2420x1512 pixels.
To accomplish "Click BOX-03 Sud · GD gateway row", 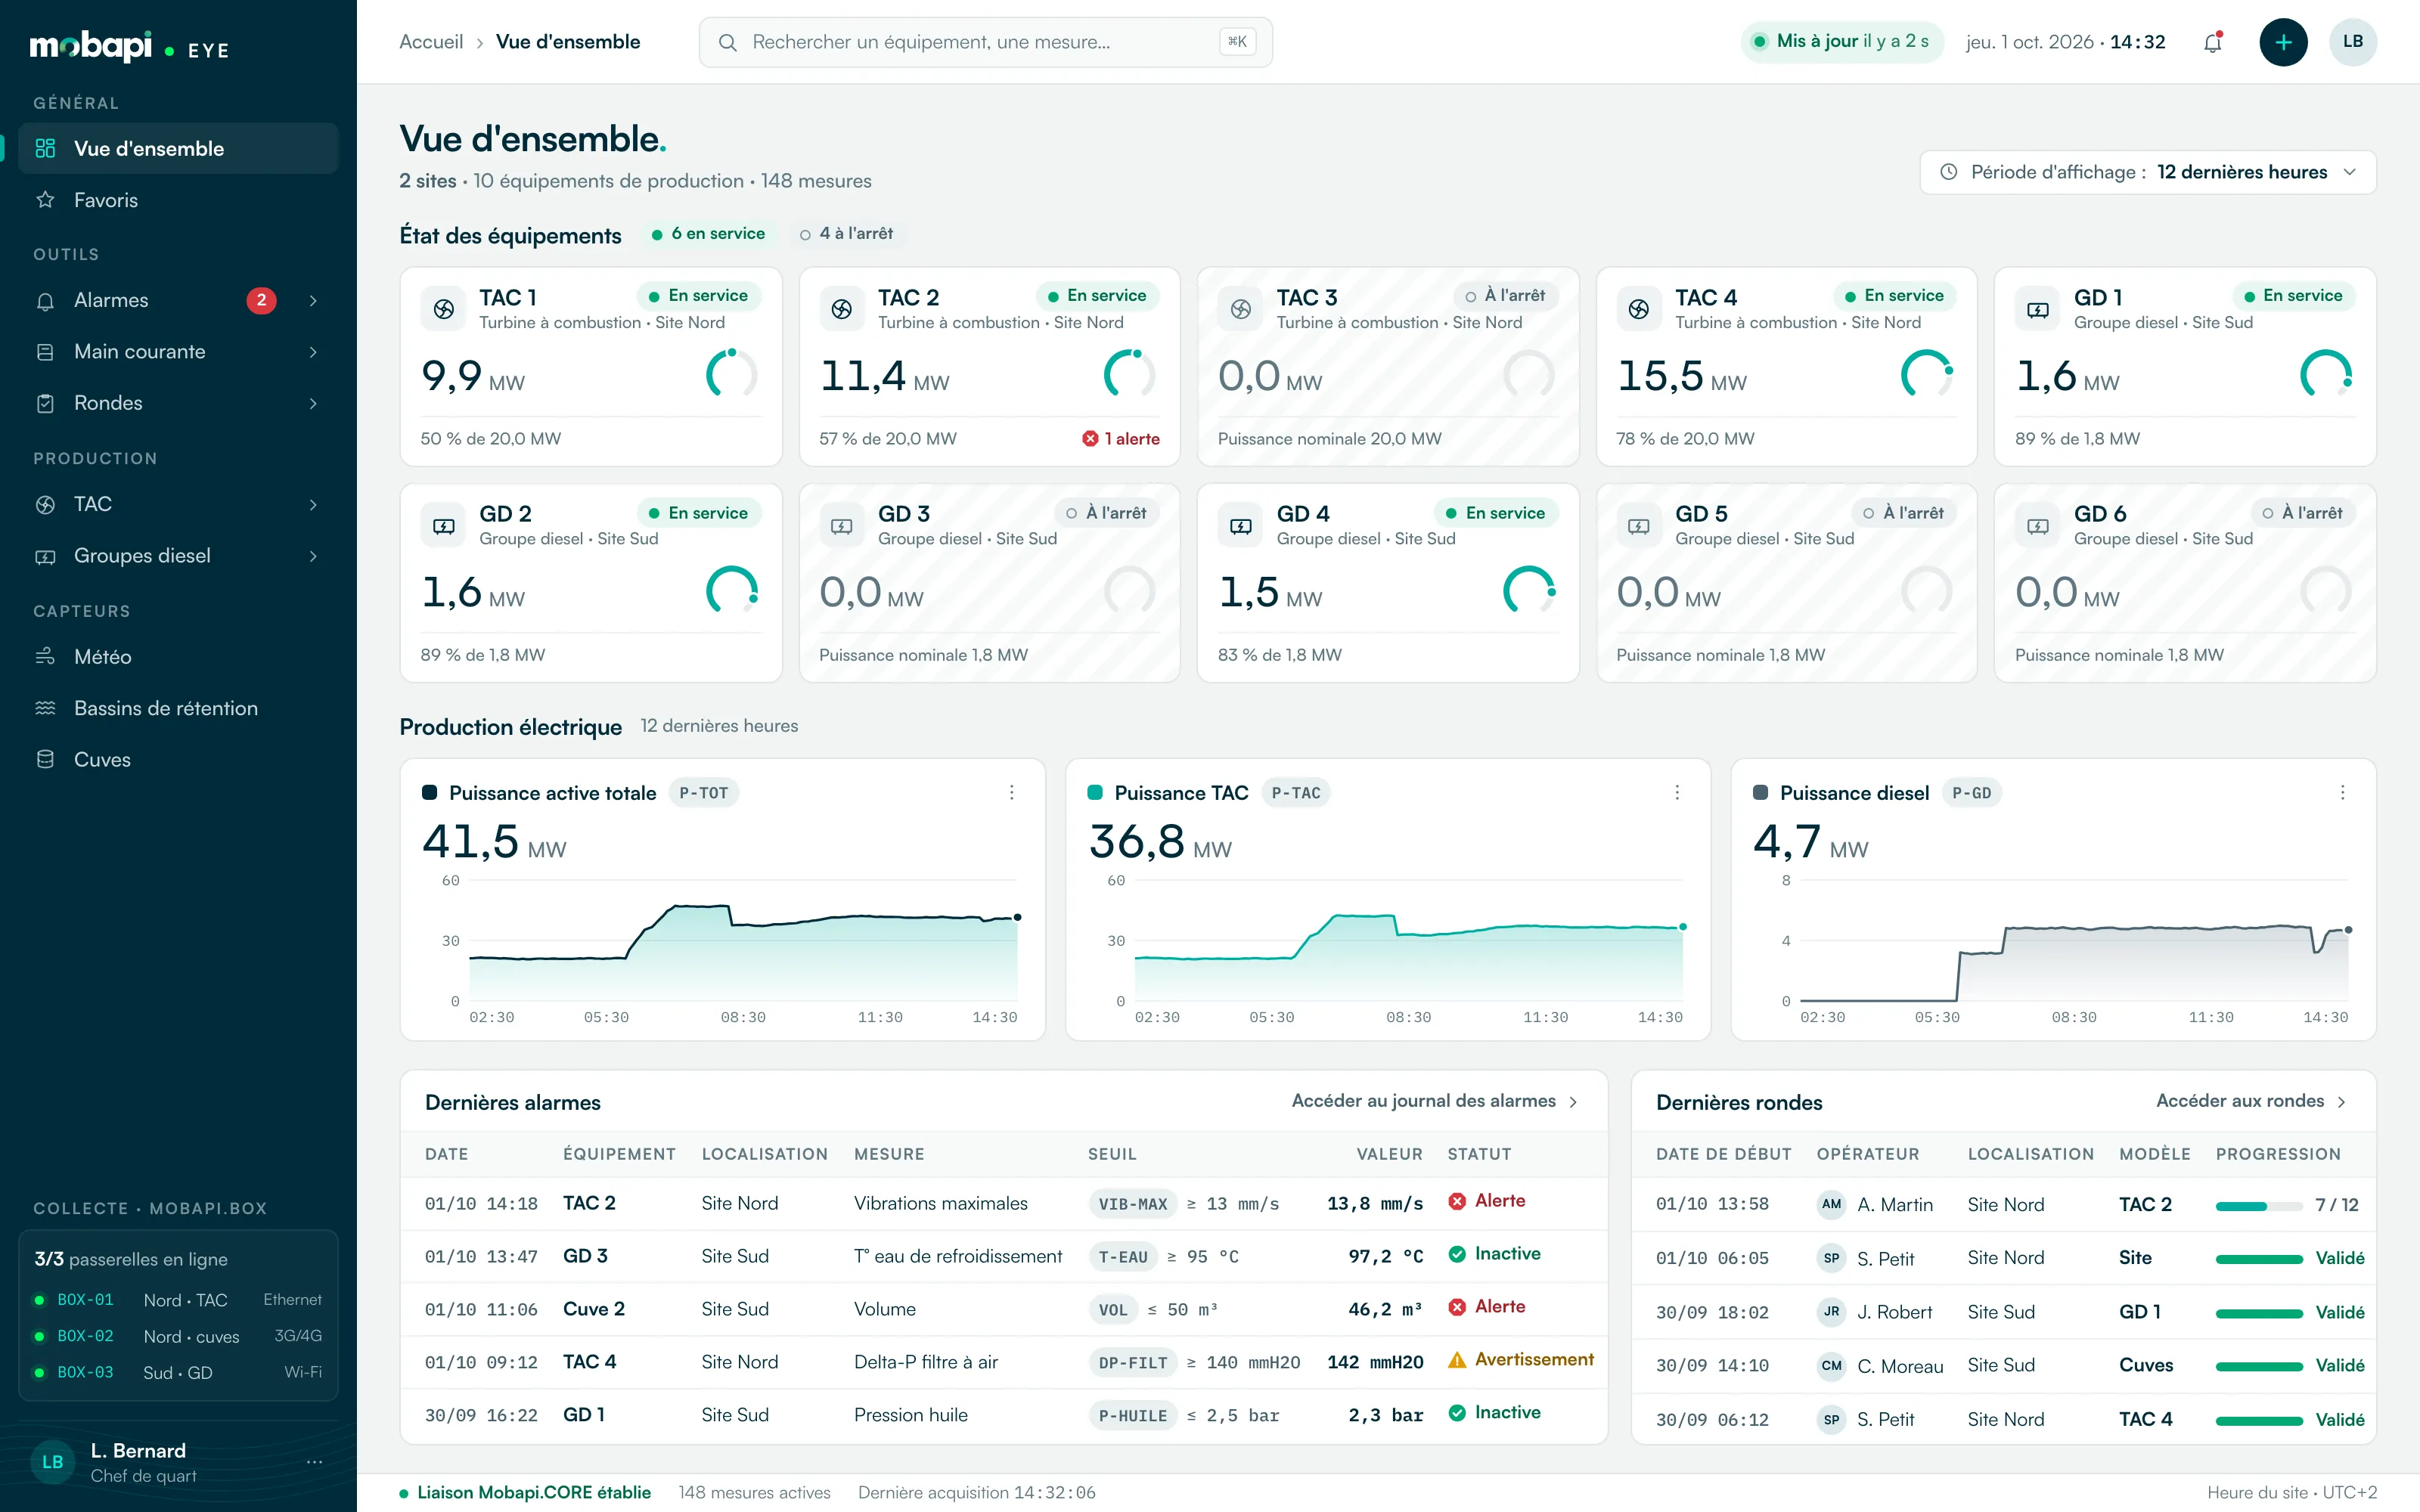I will 178,1373.
